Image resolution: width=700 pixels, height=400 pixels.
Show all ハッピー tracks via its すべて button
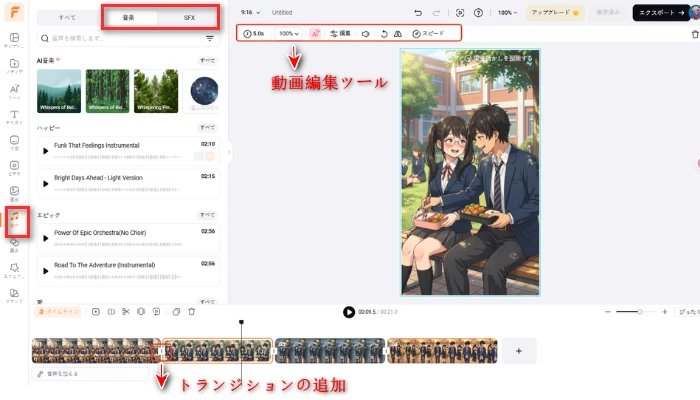click(x=207, y=128)
